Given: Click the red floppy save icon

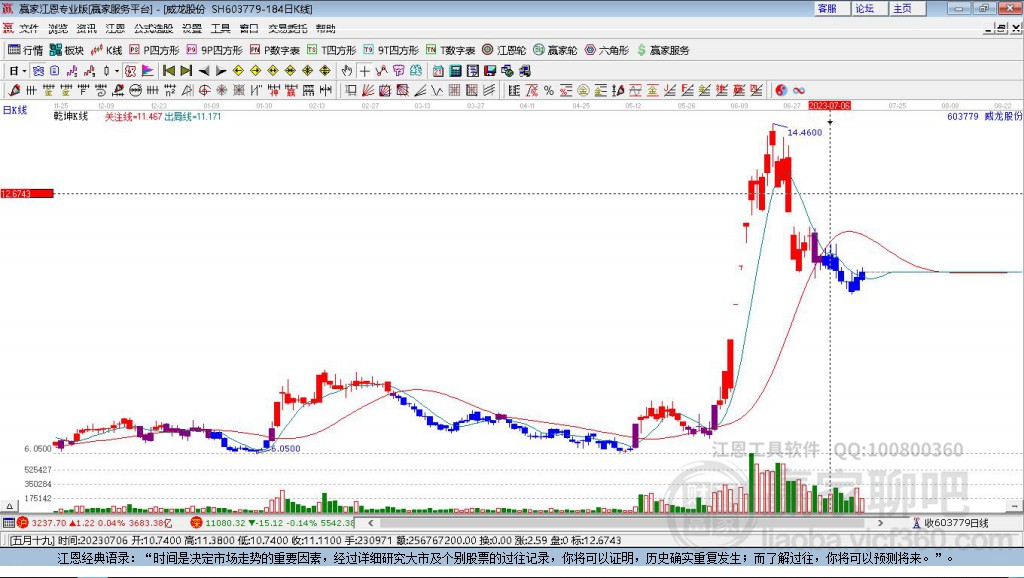Looking at the screenshot, I should coord(490,71).
